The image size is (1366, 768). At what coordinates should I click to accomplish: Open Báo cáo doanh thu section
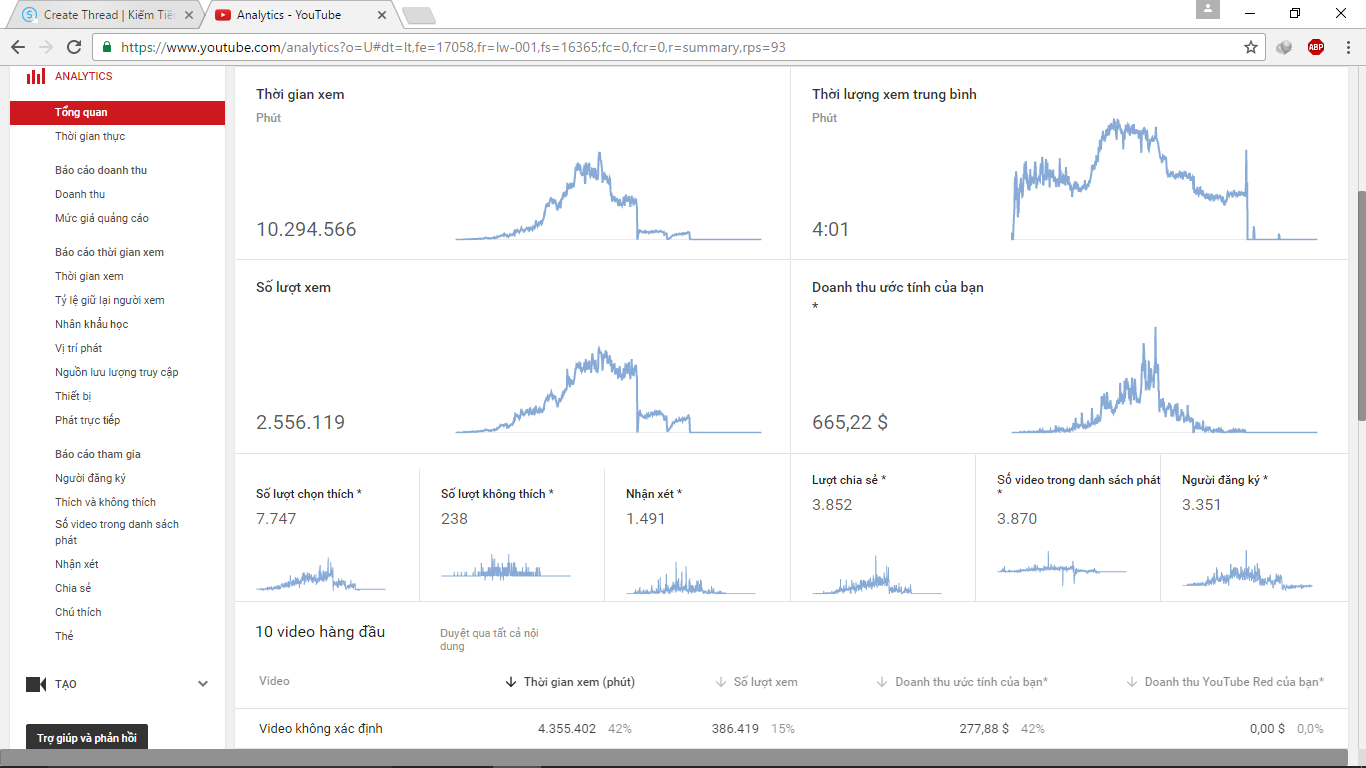point(101,171)
